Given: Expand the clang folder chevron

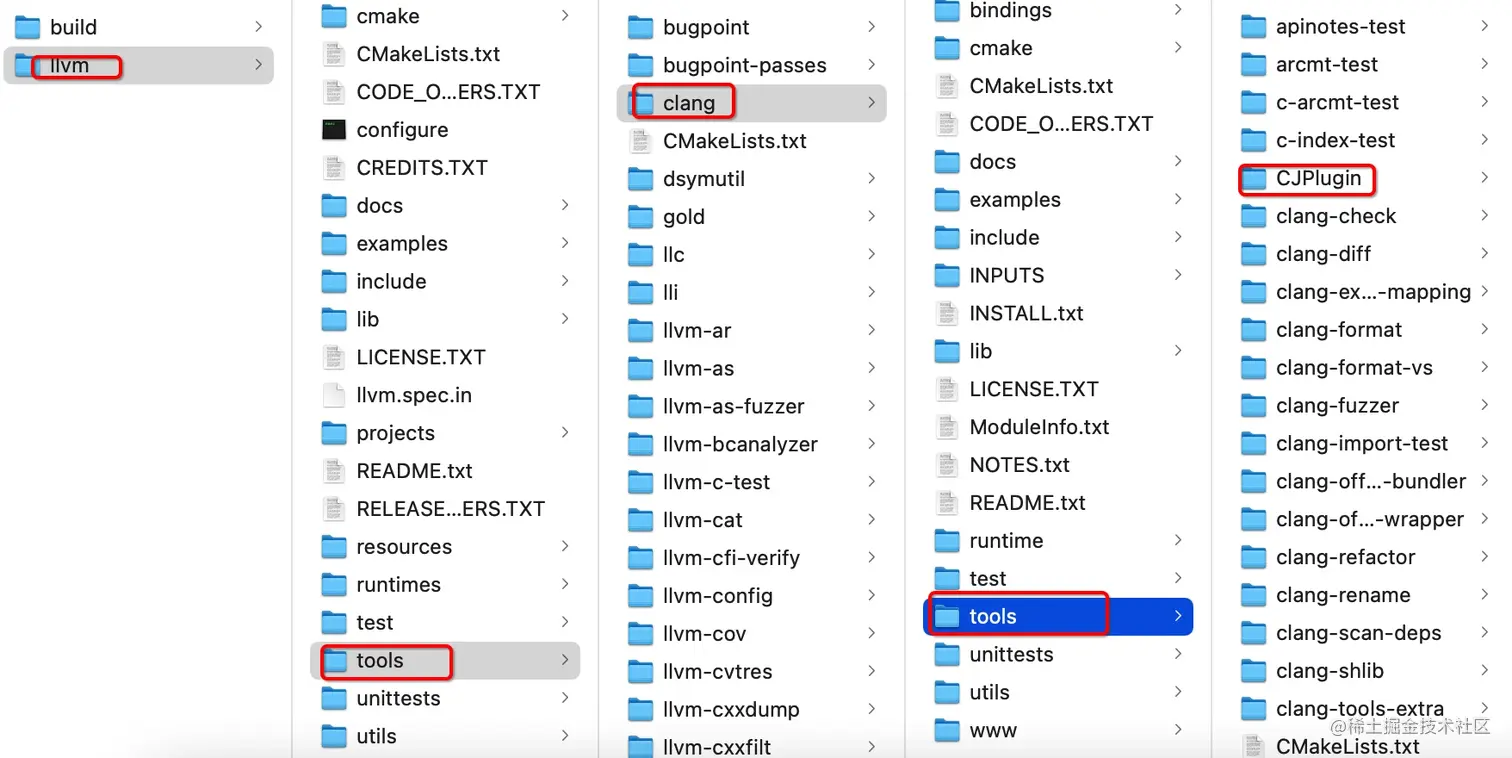Looking at the screenshot, I should tap(872, 102).
